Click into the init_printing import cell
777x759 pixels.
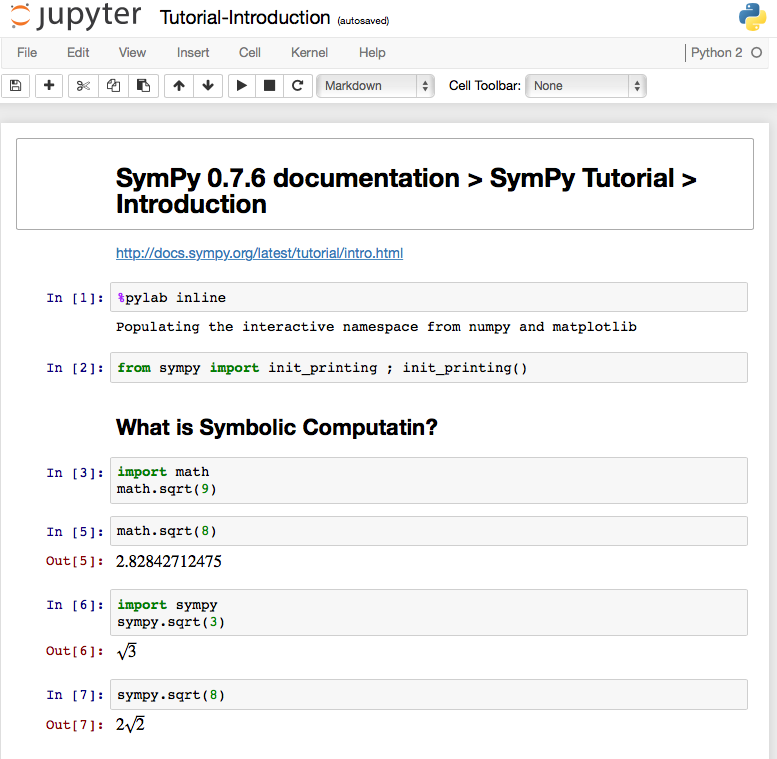tap(429, 368)
